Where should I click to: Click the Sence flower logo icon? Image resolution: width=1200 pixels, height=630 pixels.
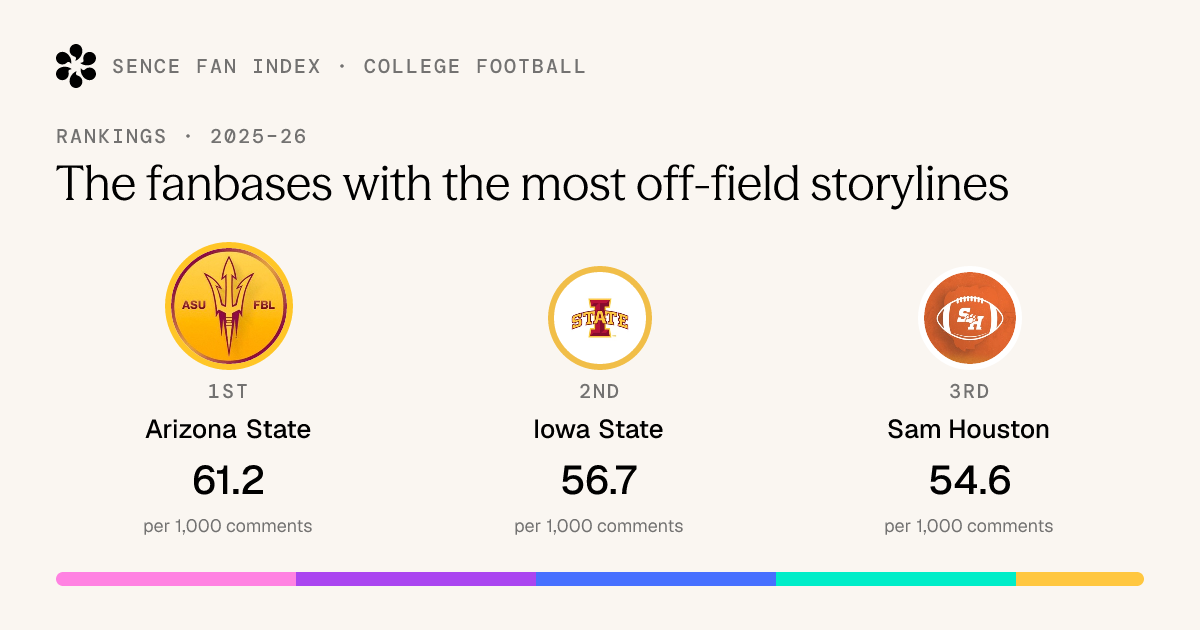click(76, 66)
